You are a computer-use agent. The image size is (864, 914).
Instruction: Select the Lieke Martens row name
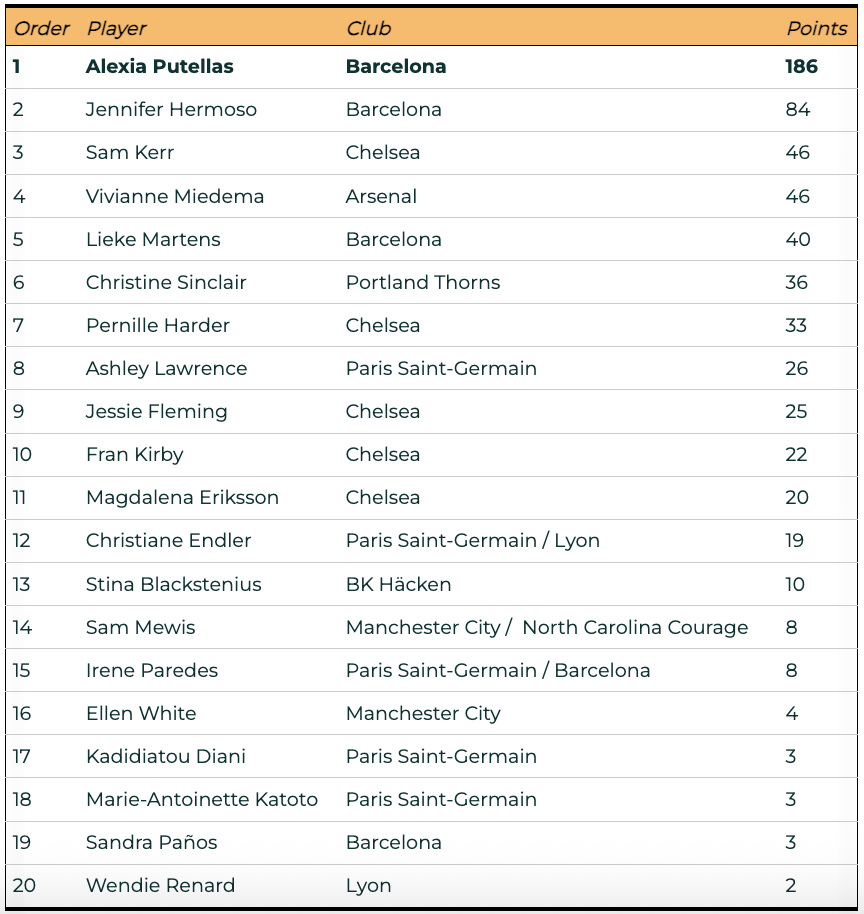click(153, 240)
